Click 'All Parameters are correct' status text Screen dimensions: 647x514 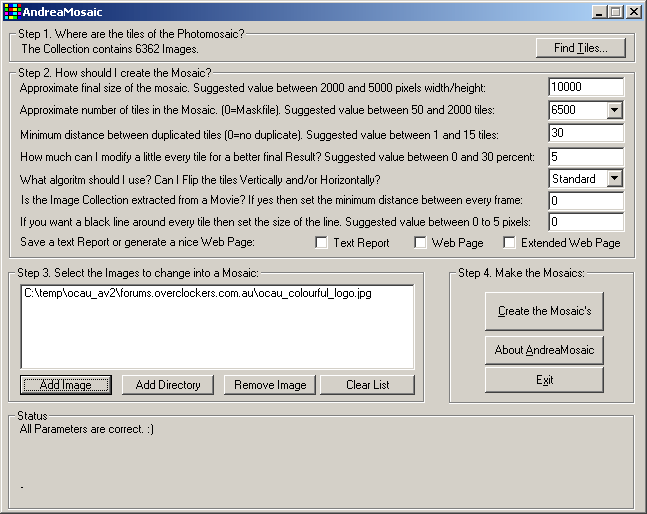tap(87, 429)
